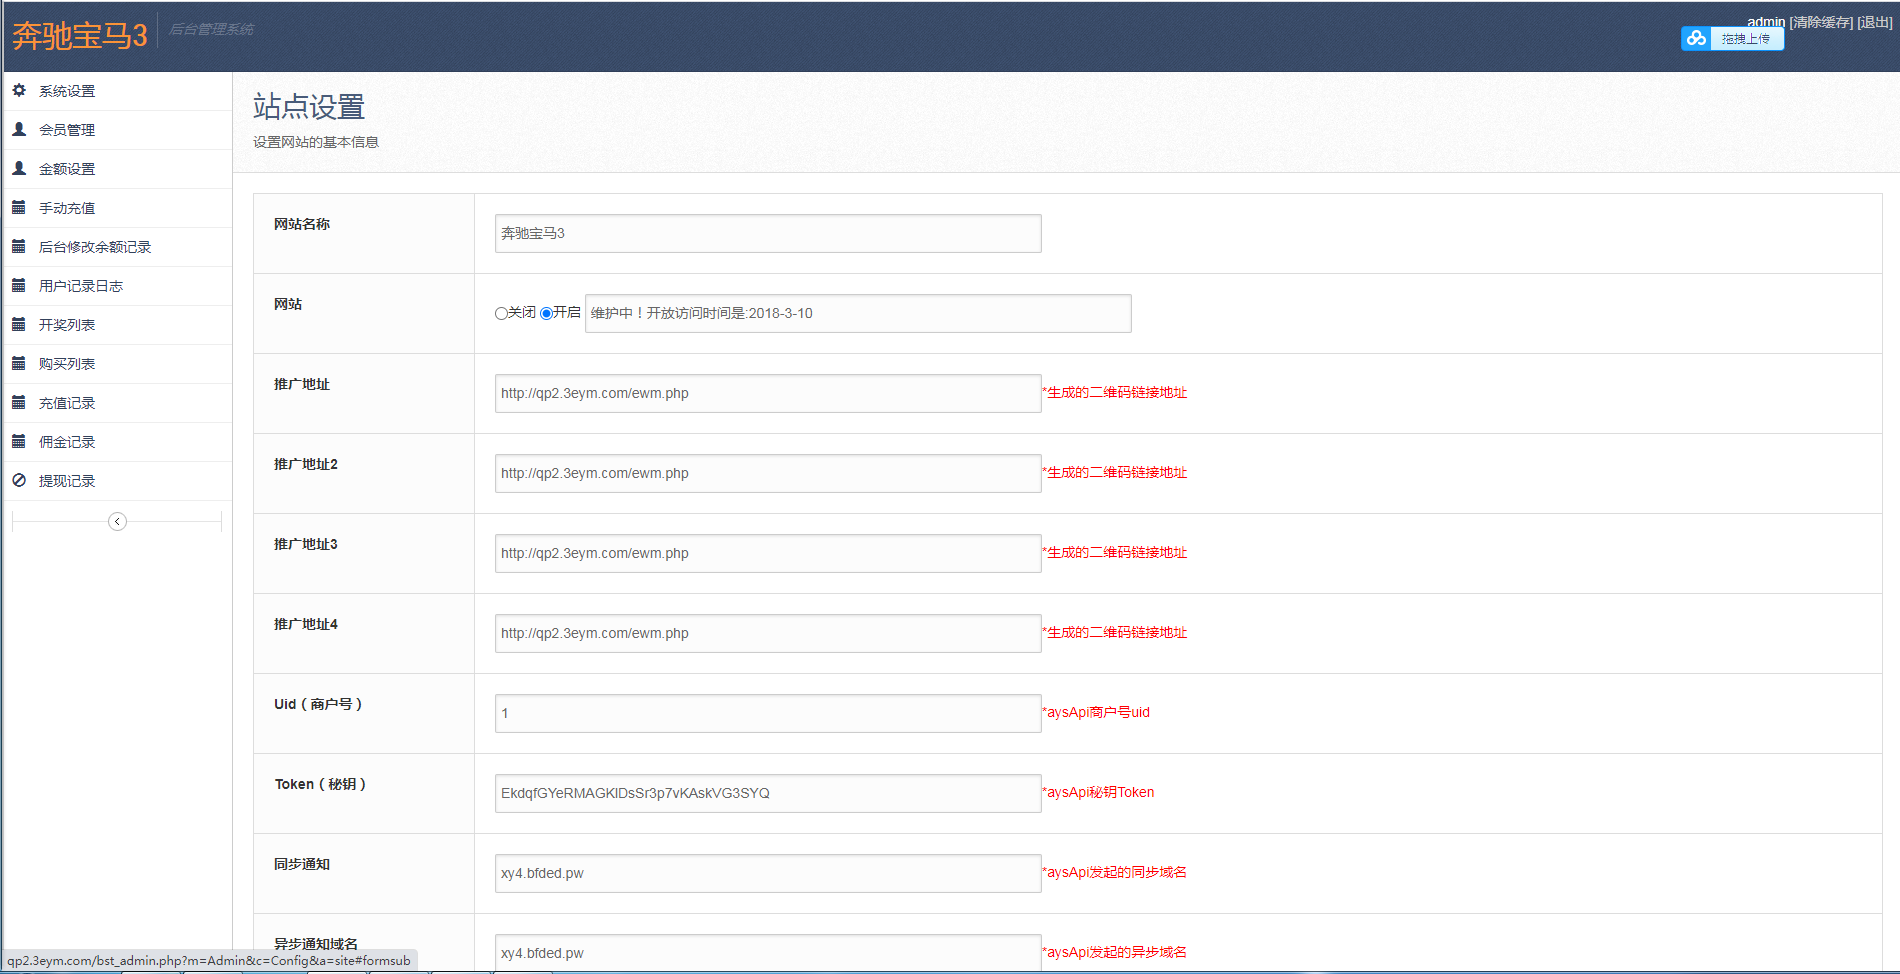Click the cloud upload icon in header
Image resolution: width=1900 pixels, height=974 pixels.
(x=1696, y=38)
